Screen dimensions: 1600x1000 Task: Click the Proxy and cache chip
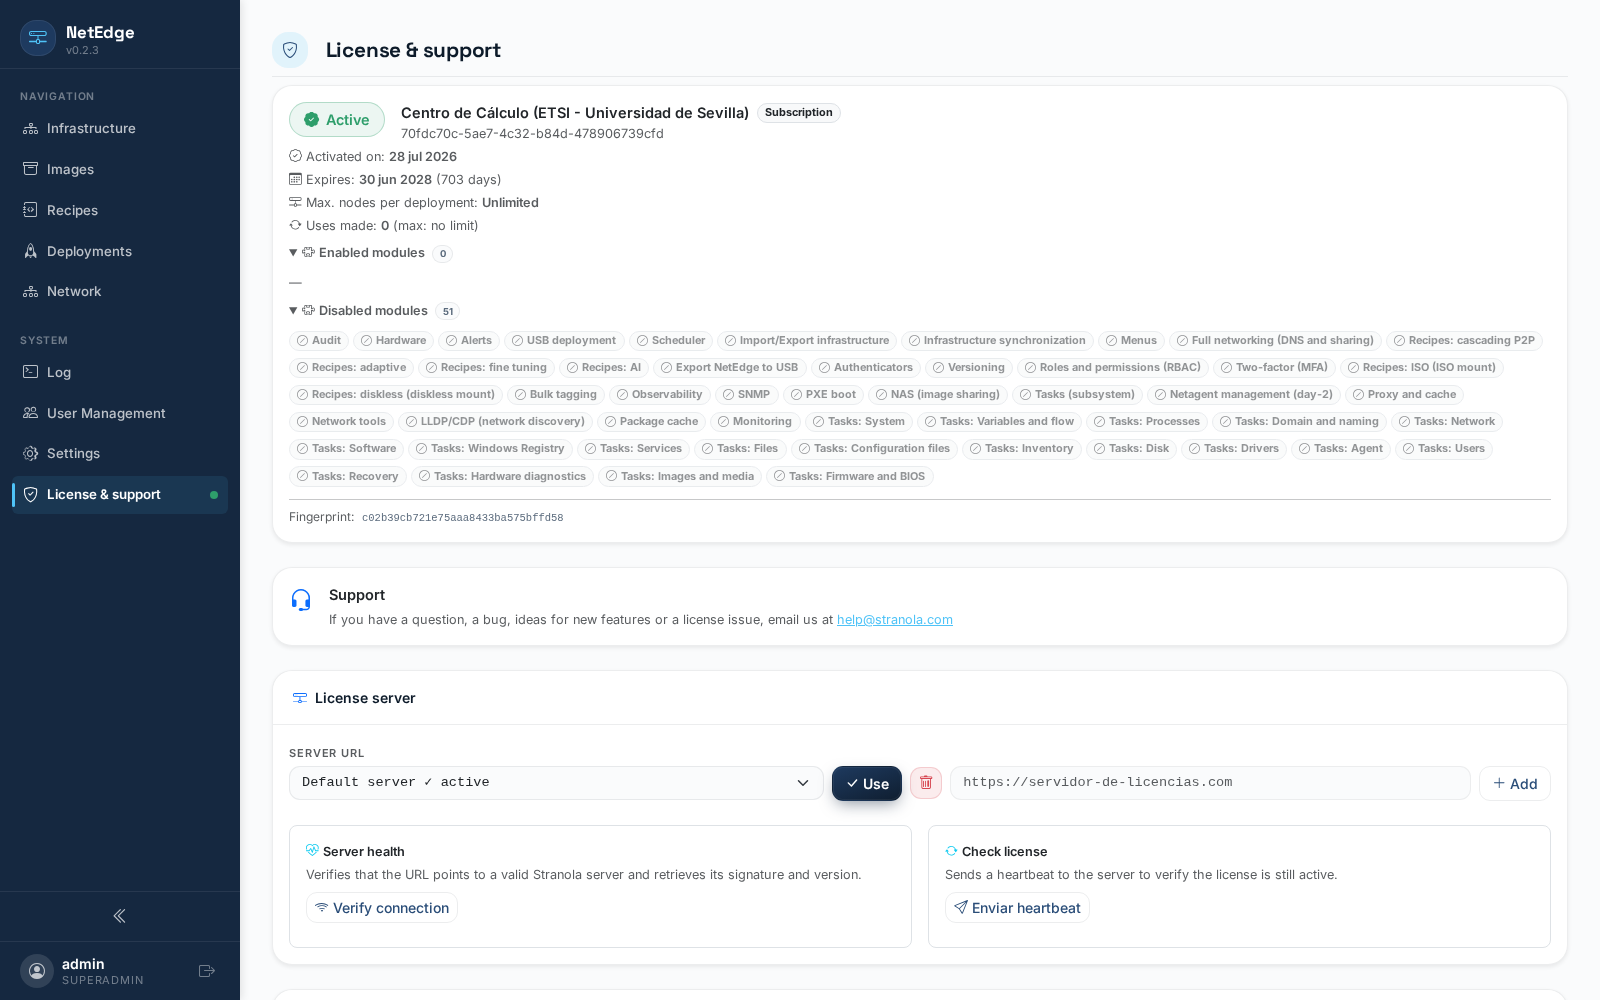[x=1404, y=395]
